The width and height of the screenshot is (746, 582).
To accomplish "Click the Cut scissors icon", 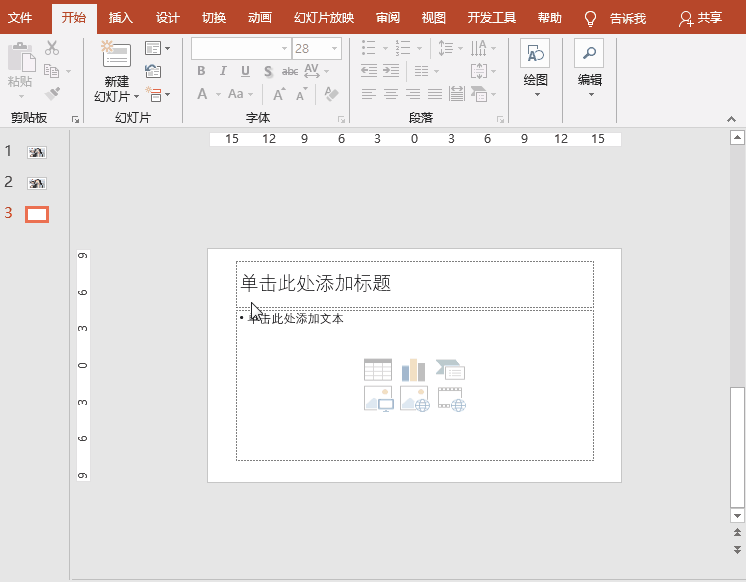I will coord(52,48).
